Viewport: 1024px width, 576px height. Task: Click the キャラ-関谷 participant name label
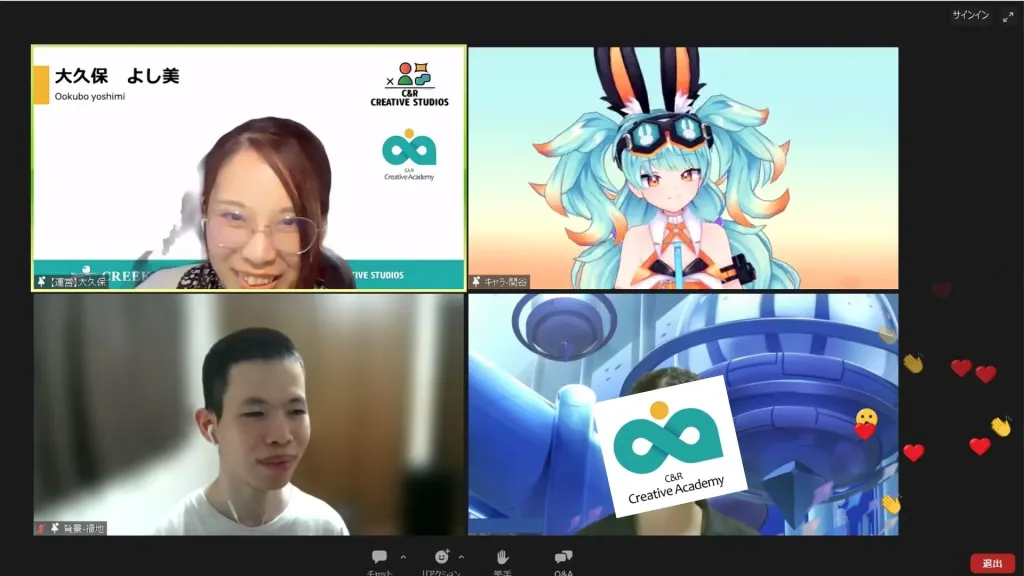(506, 282)
